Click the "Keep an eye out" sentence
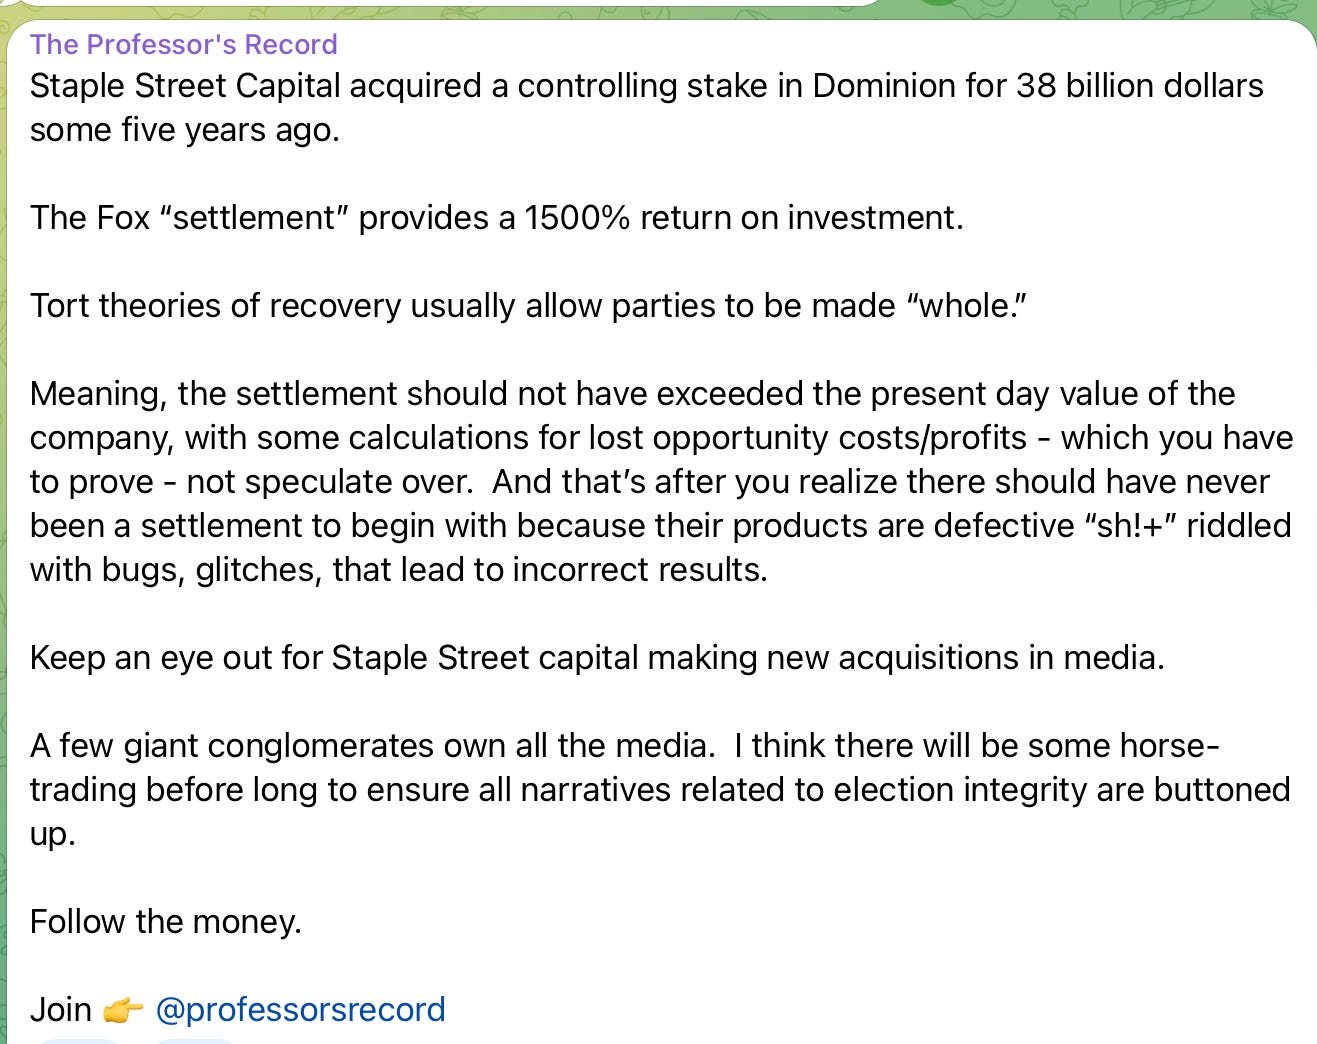1317x1044 pixels. (596, 657)
